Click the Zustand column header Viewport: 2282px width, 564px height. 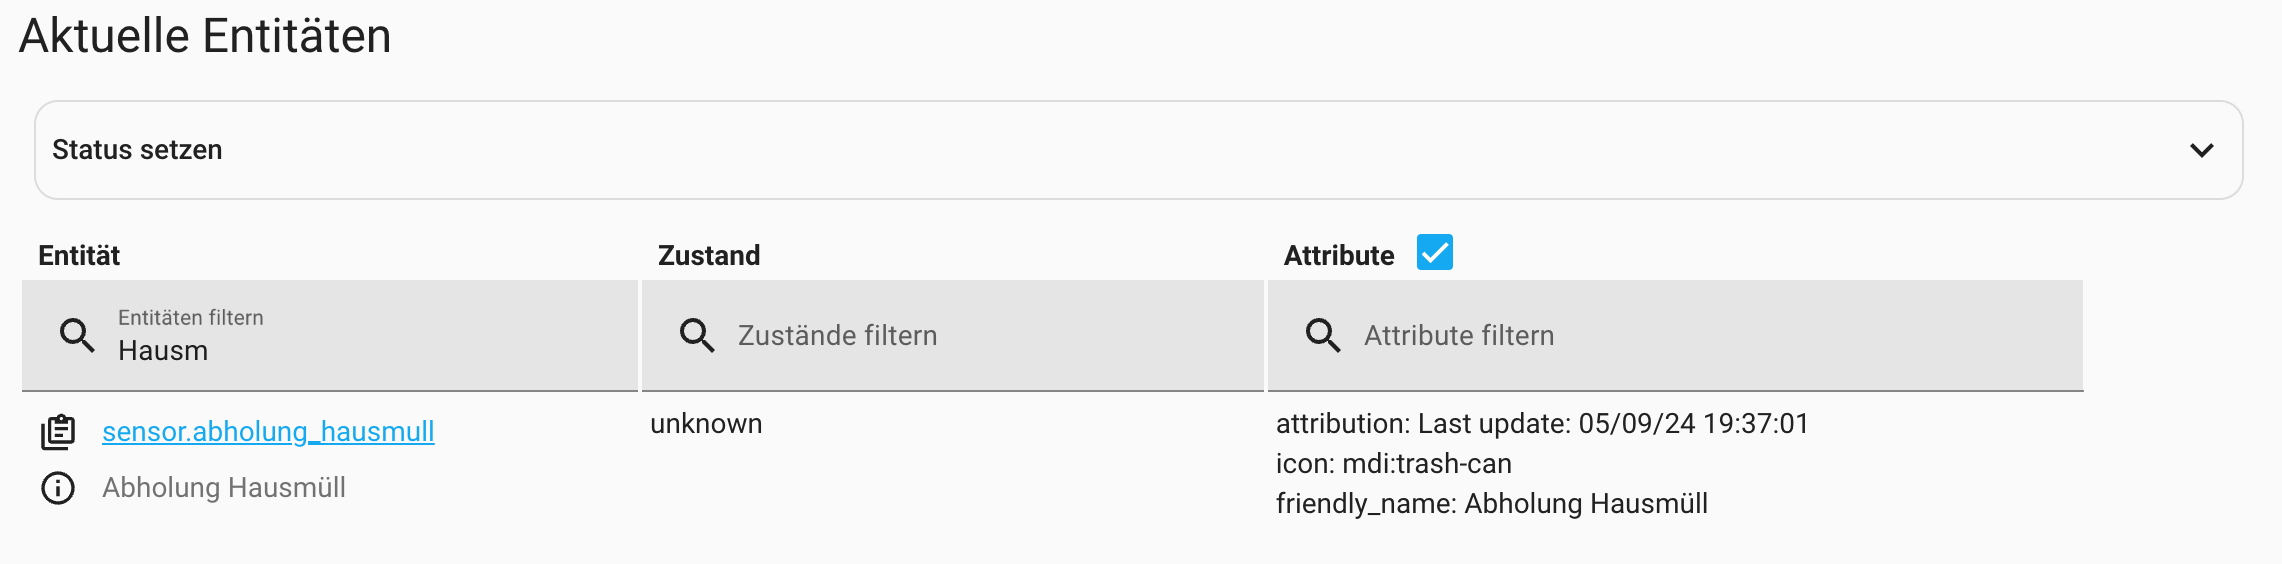[x=709, y=256]
